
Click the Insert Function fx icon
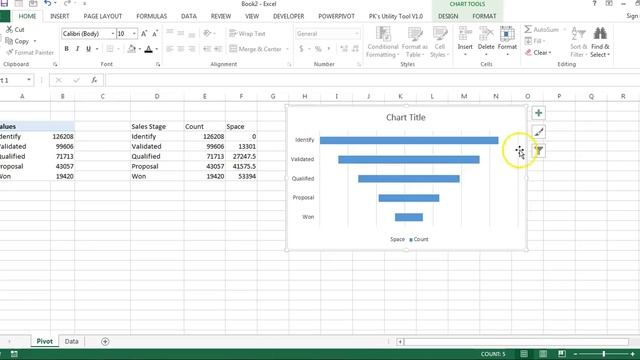tap(94, 80)
